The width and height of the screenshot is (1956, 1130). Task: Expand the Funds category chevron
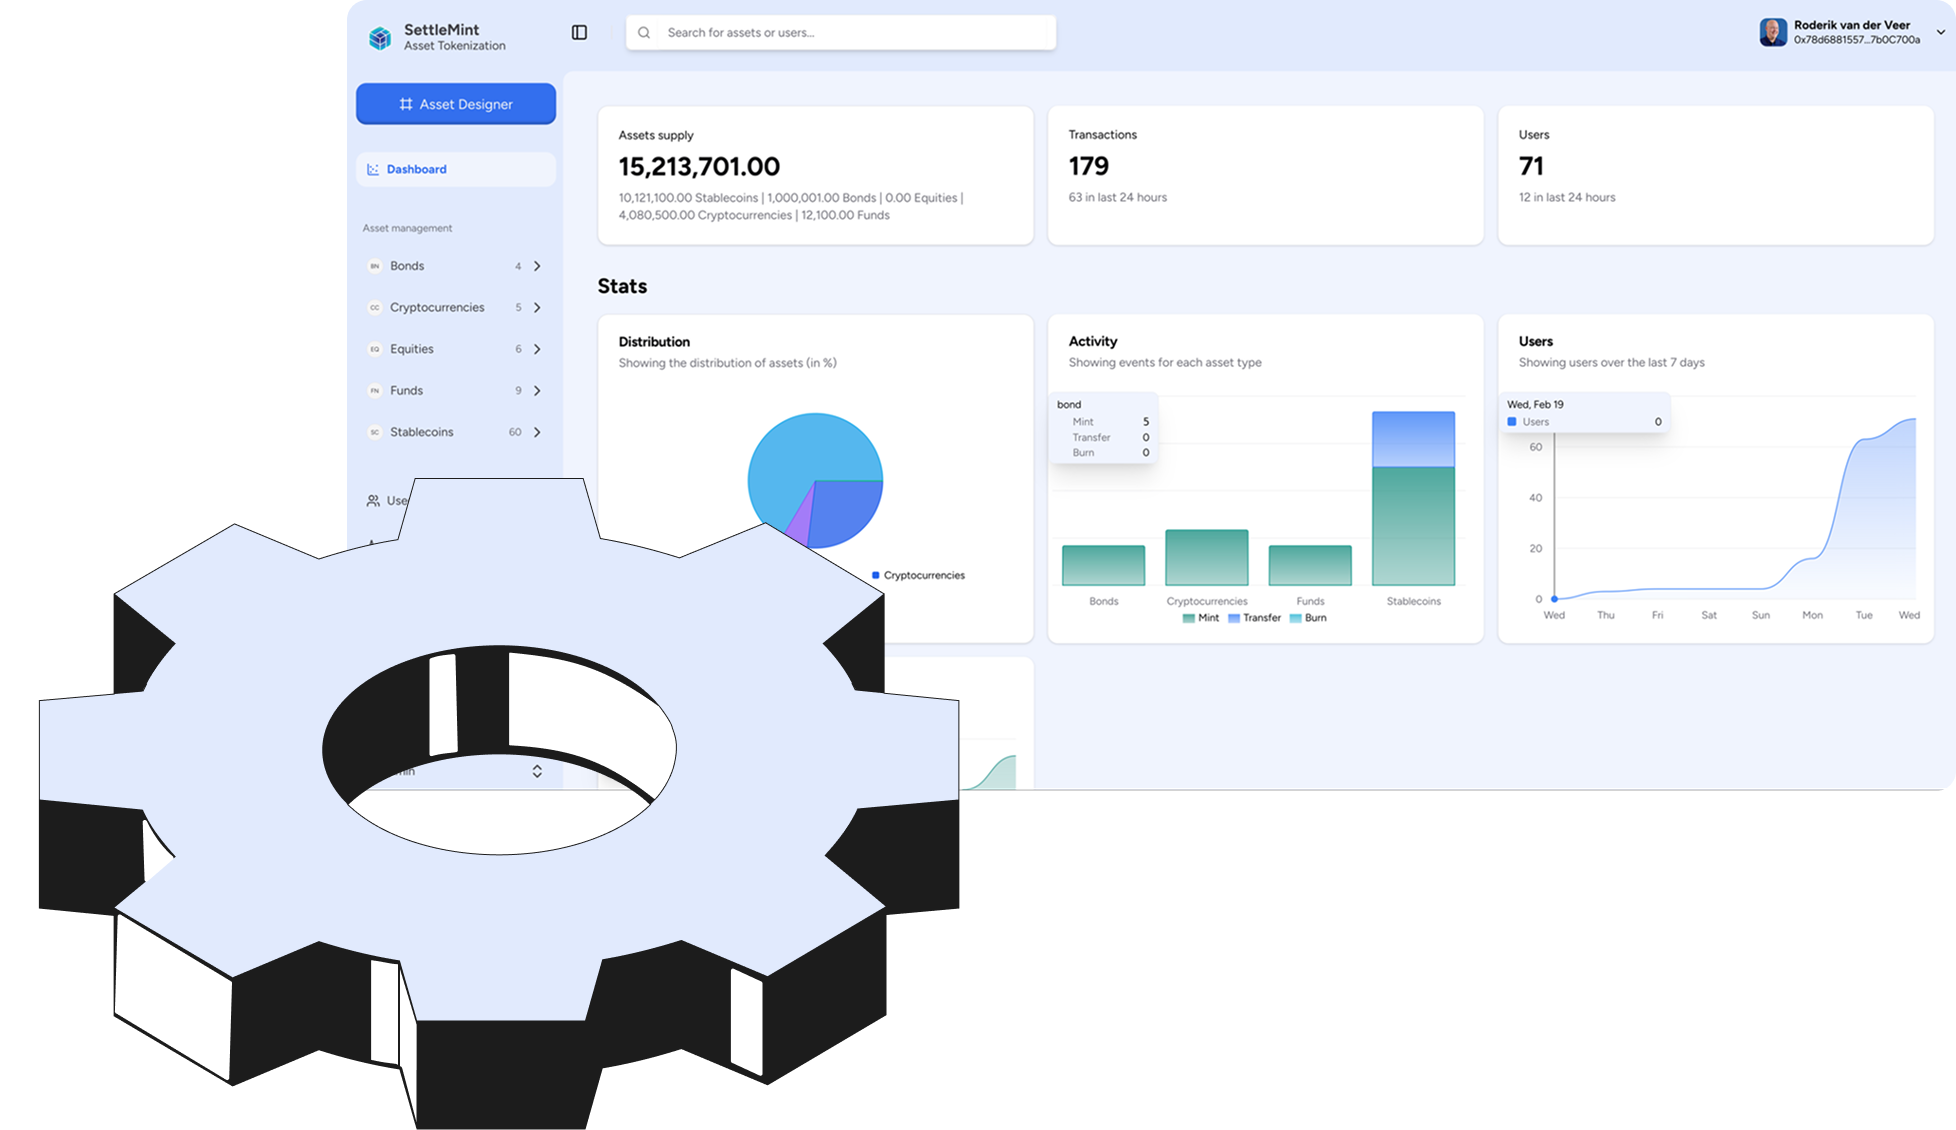(537, 390)
